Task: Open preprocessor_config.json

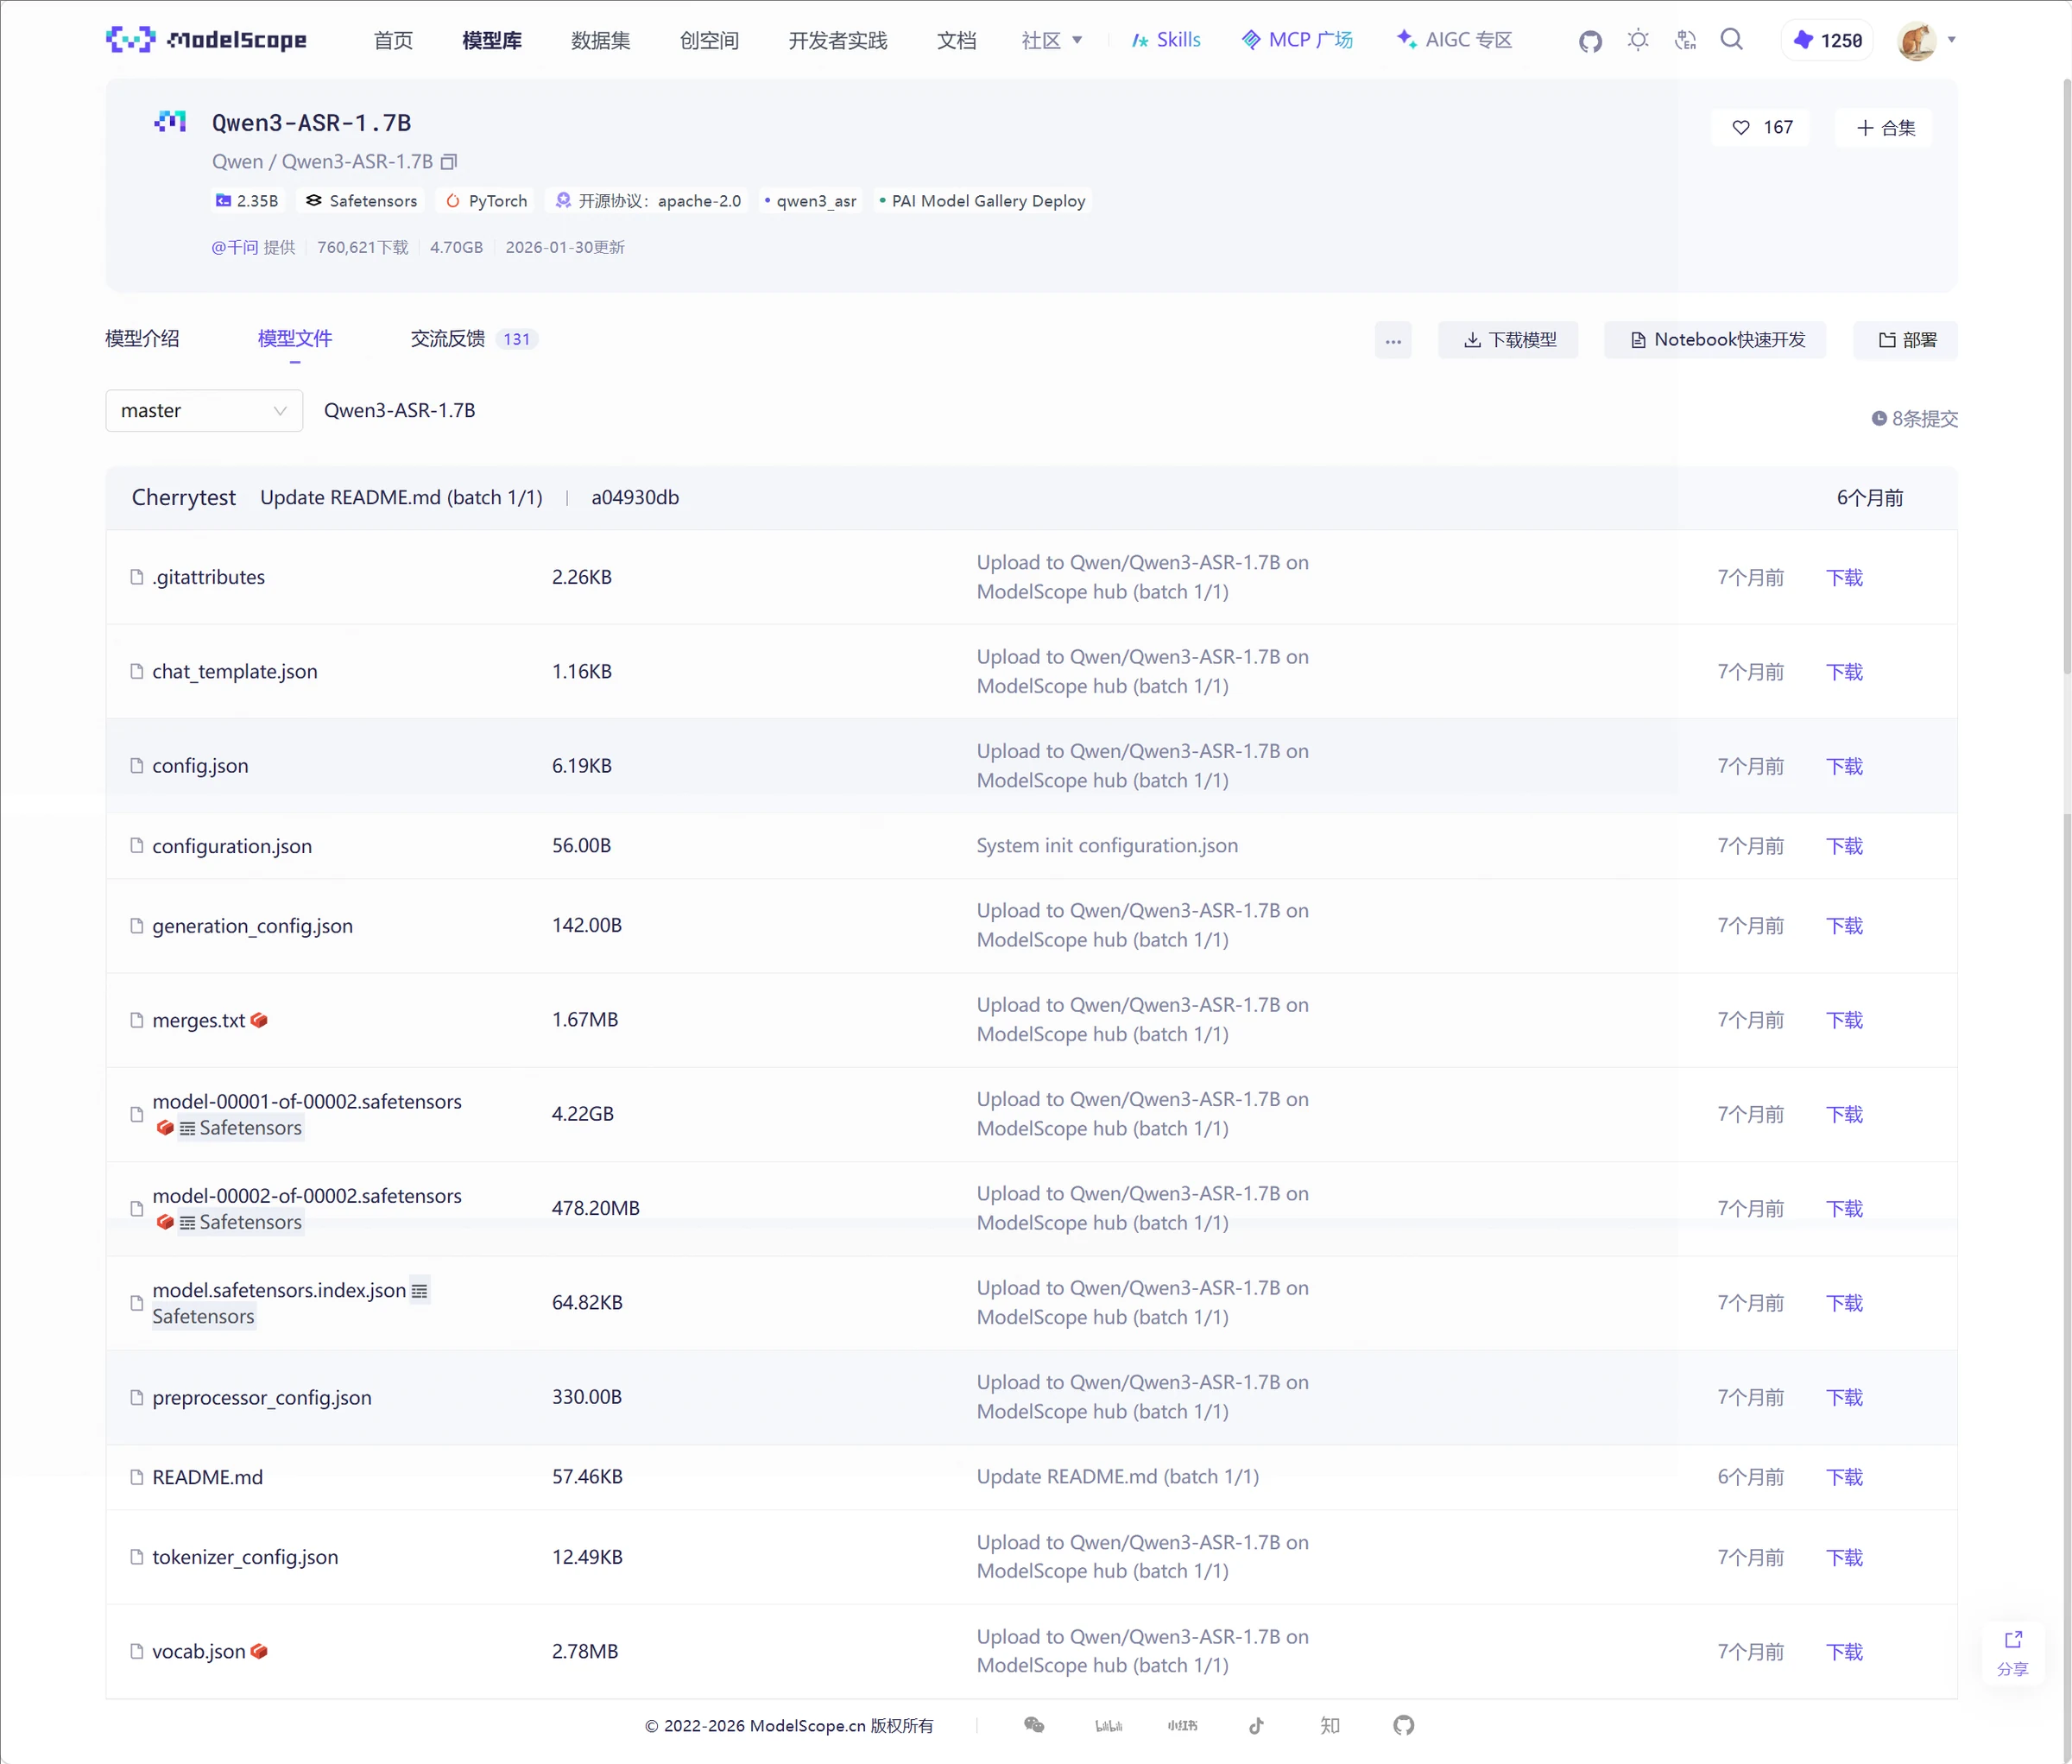Action: tap(262, 1397)
